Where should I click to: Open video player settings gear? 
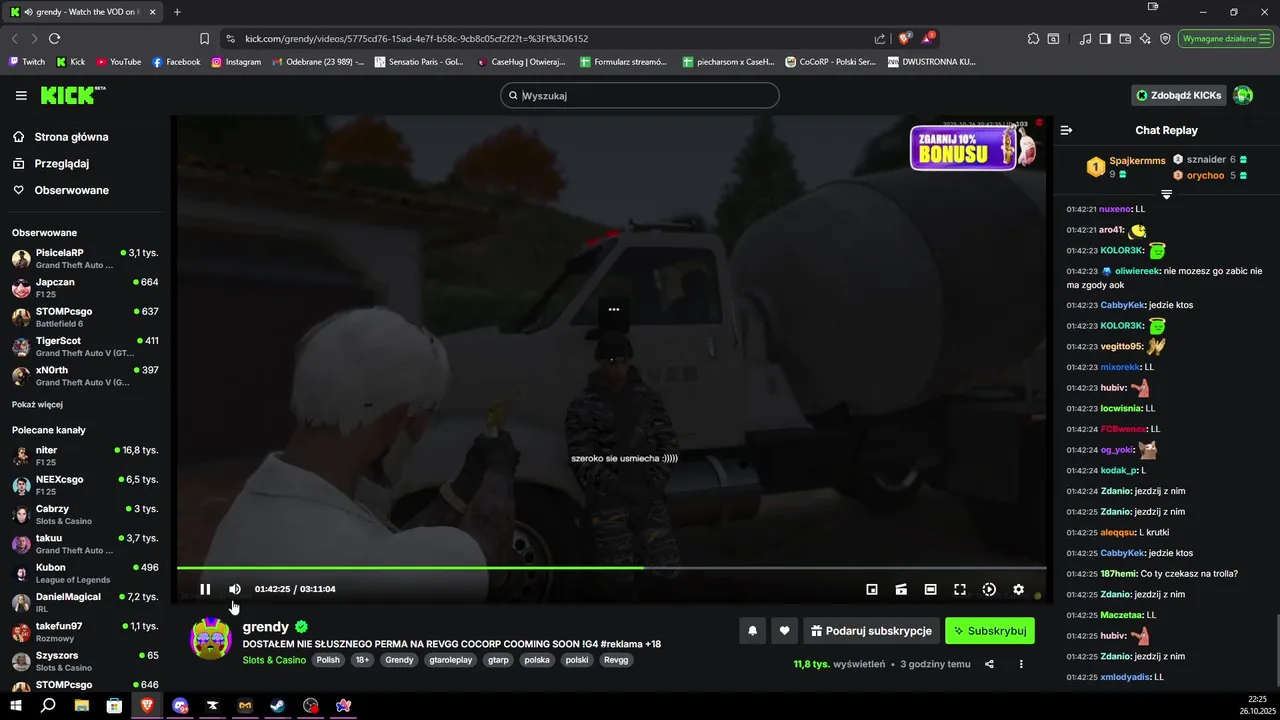(x=1018, y=589)
